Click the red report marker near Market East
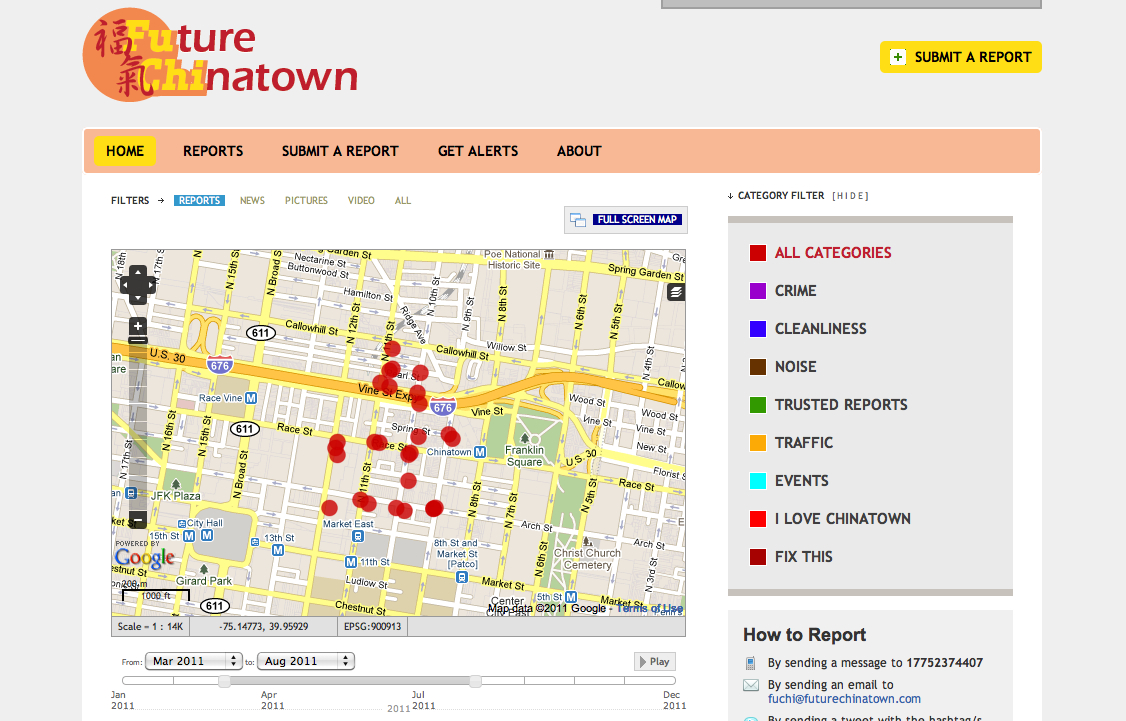Screen dimensions: 1126x721 pyautogui.click(x=330, y=508)
